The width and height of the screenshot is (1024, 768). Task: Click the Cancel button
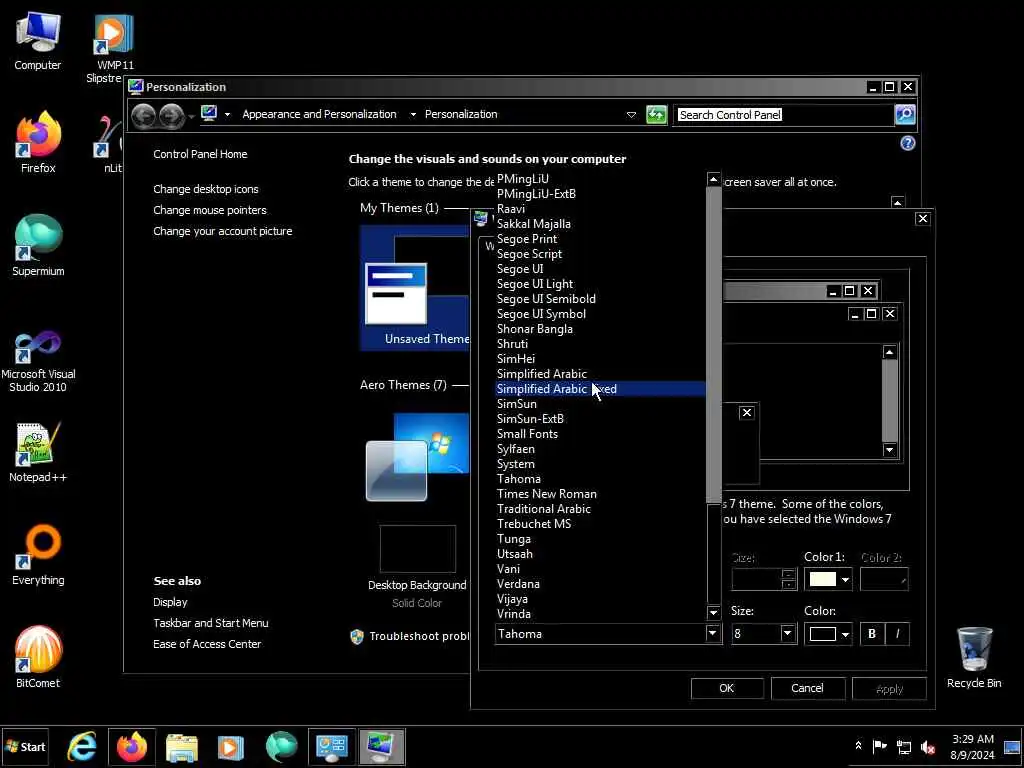tap(808, 688)
